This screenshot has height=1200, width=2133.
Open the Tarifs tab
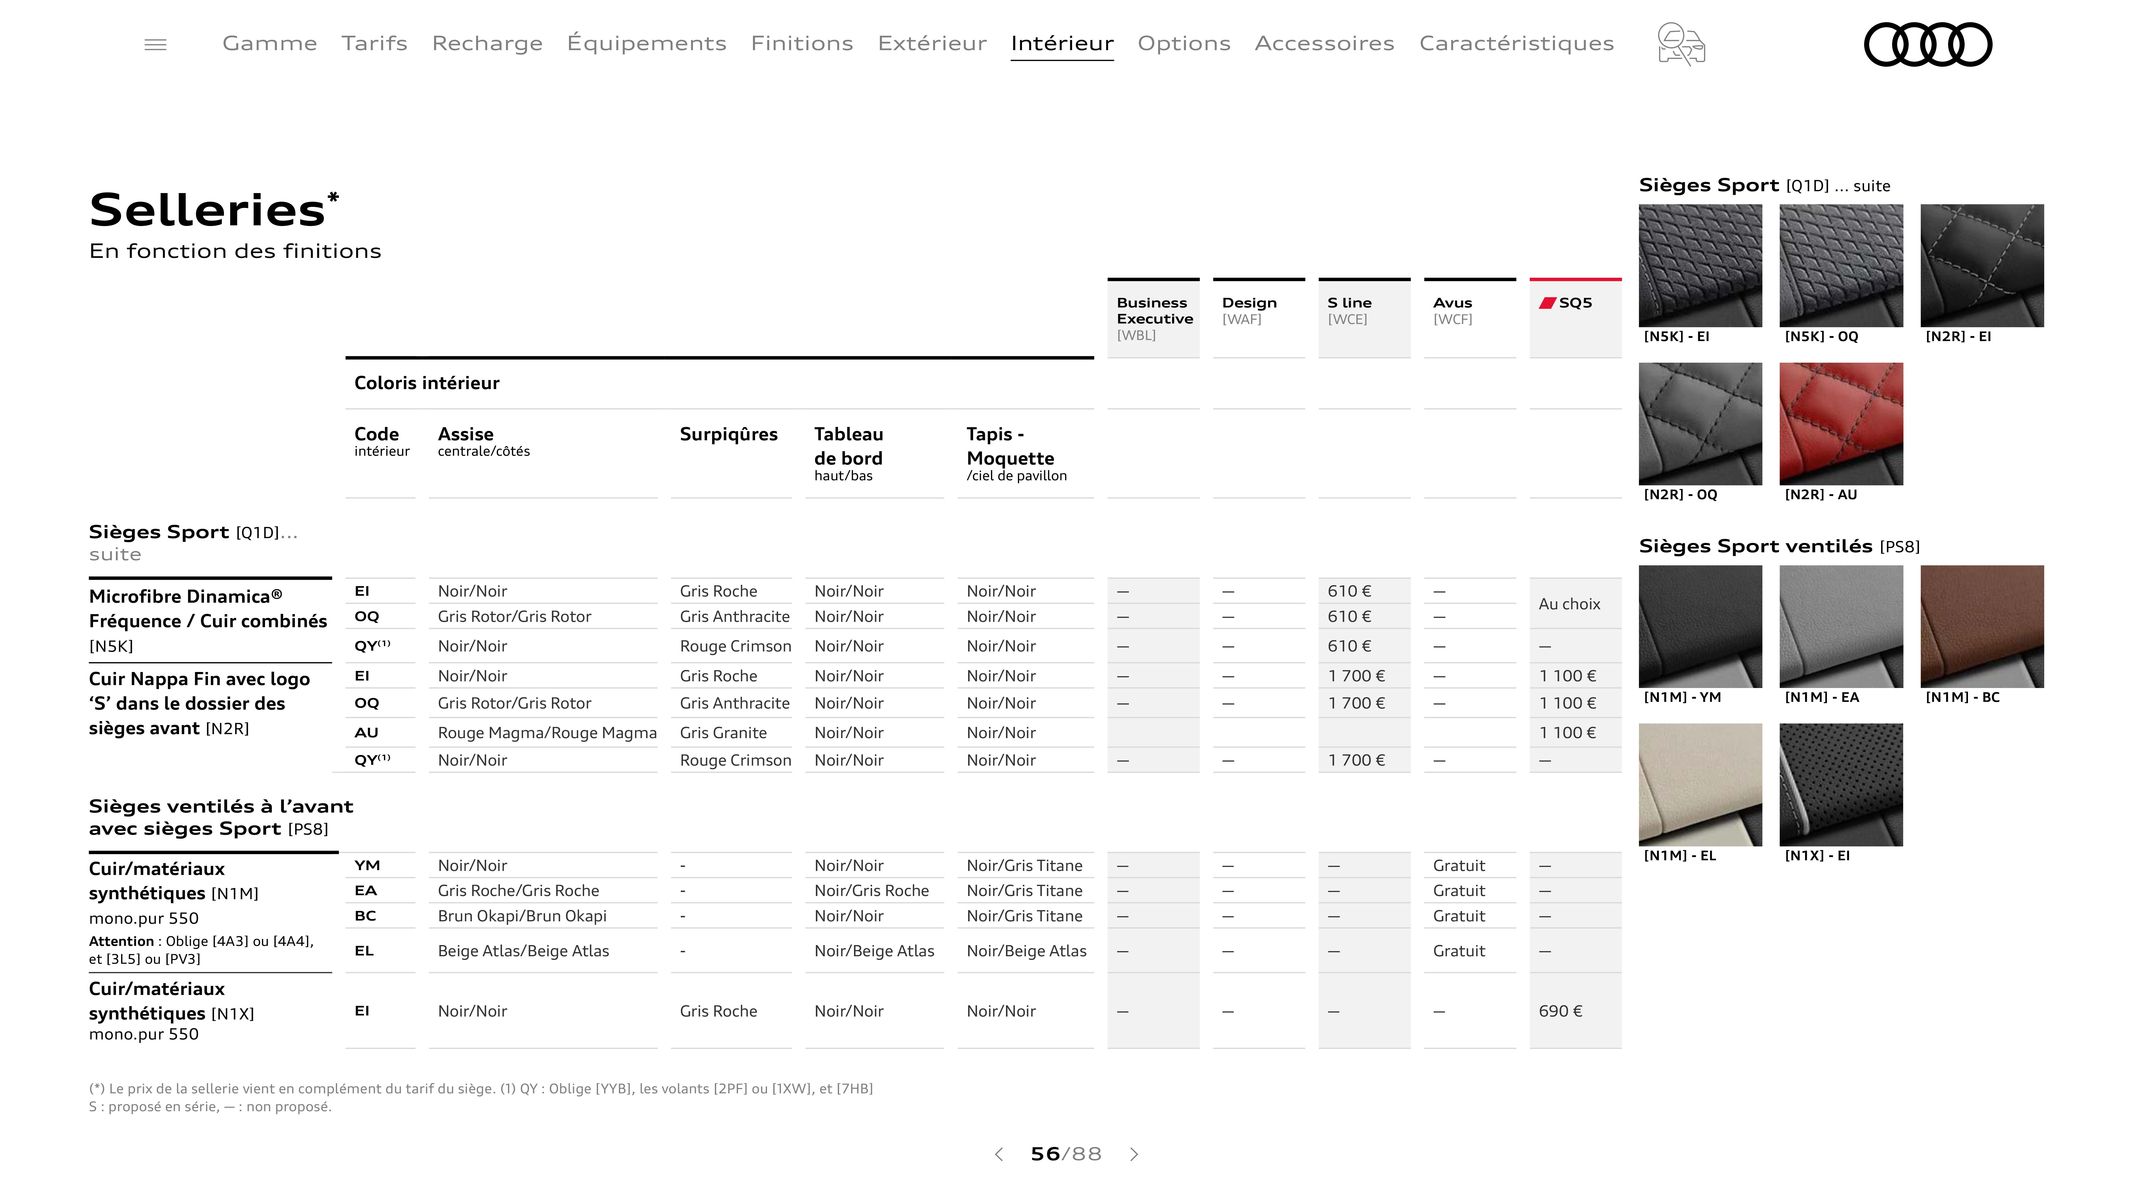tap(374, 43)
